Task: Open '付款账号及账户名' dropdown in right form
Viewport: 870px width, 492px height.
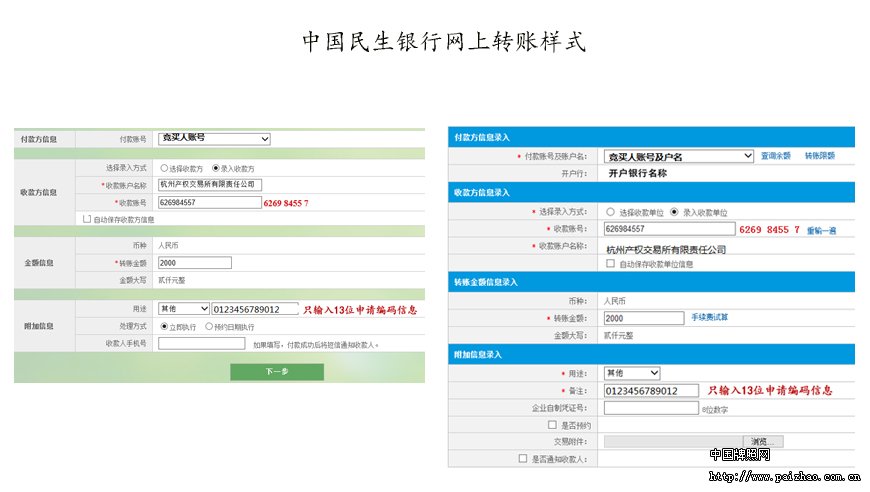Action: tap(679, 156)
